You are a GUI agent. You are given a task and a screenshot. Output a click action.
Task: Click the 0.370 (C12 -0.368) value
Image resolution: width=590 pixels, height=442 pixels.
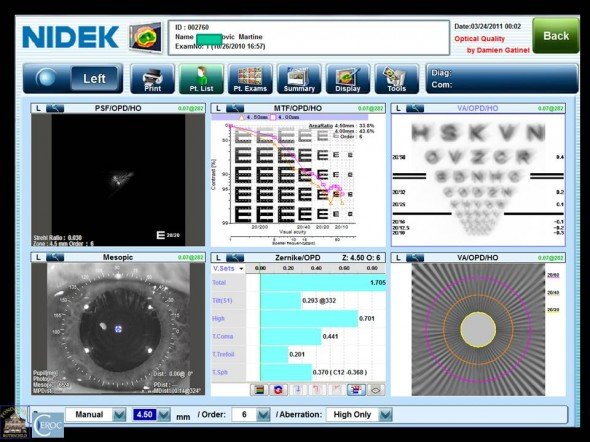340,372
